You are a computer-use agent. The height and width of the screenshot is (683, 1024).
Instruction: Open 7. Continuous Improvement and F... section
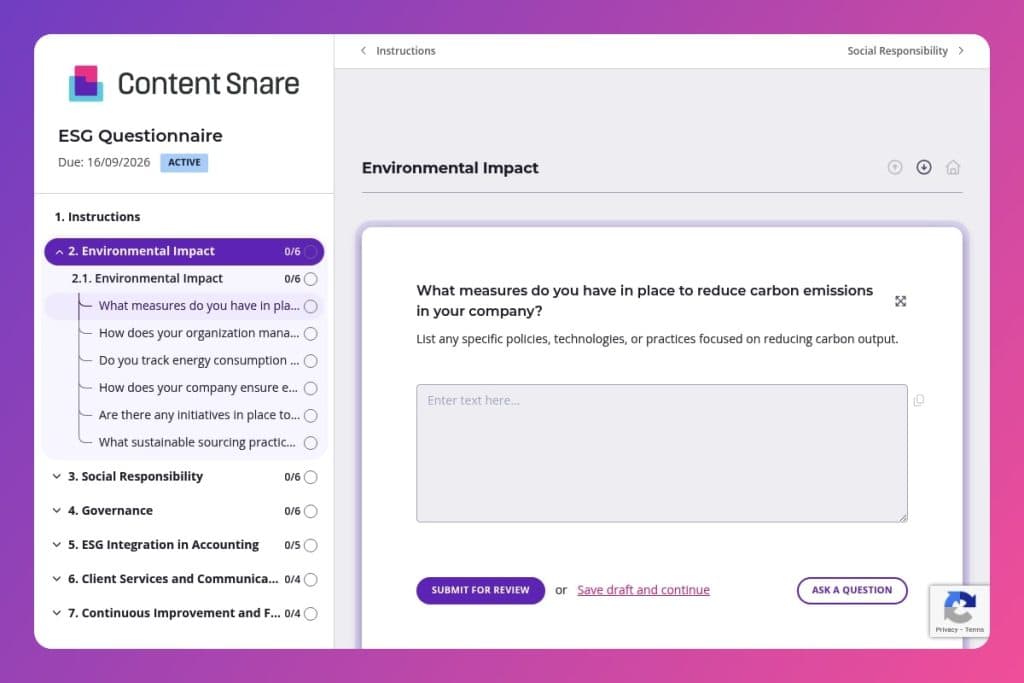pos(174,613)
